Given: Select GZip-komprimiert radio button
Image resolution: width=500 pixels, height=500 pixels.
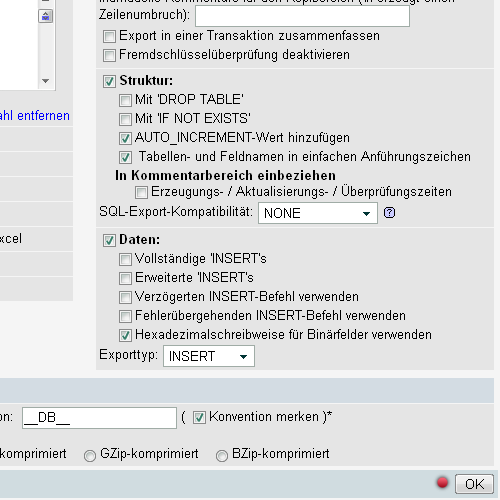Looking at the screenshot, I should 90,455.
